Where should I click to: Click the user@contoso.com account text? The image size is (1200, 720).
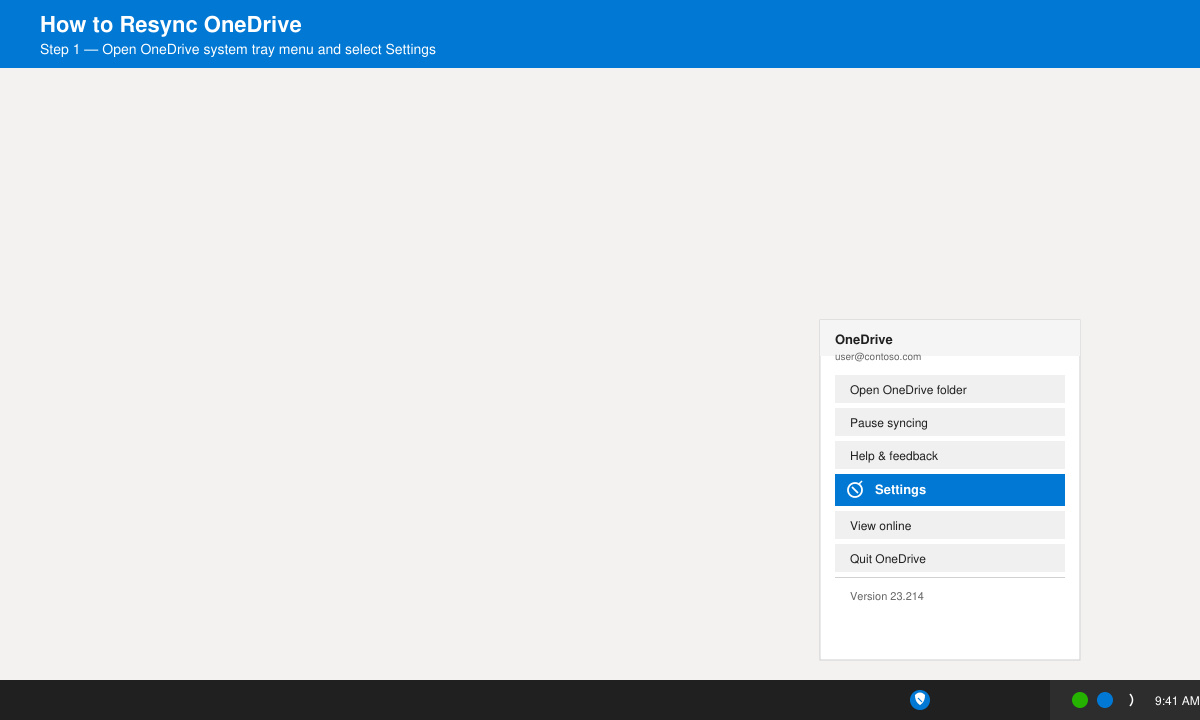pyautogui.click(x=878, y=357)
